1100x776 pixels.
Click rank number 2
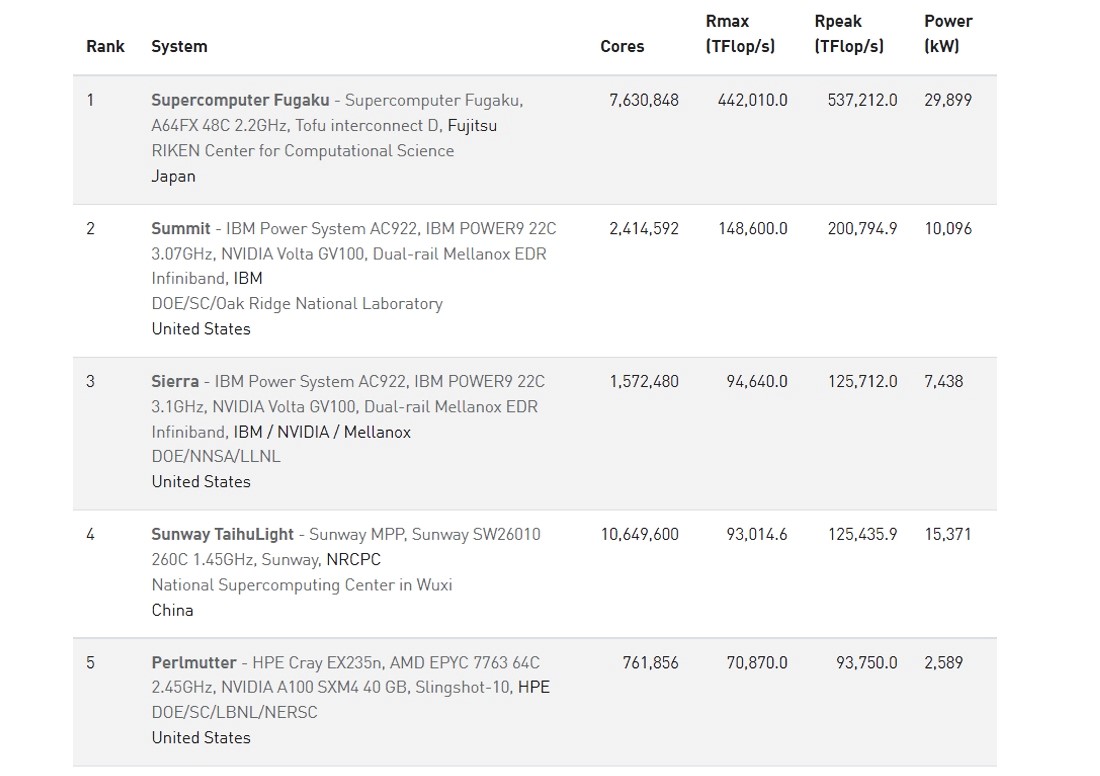tap(90, 229)
